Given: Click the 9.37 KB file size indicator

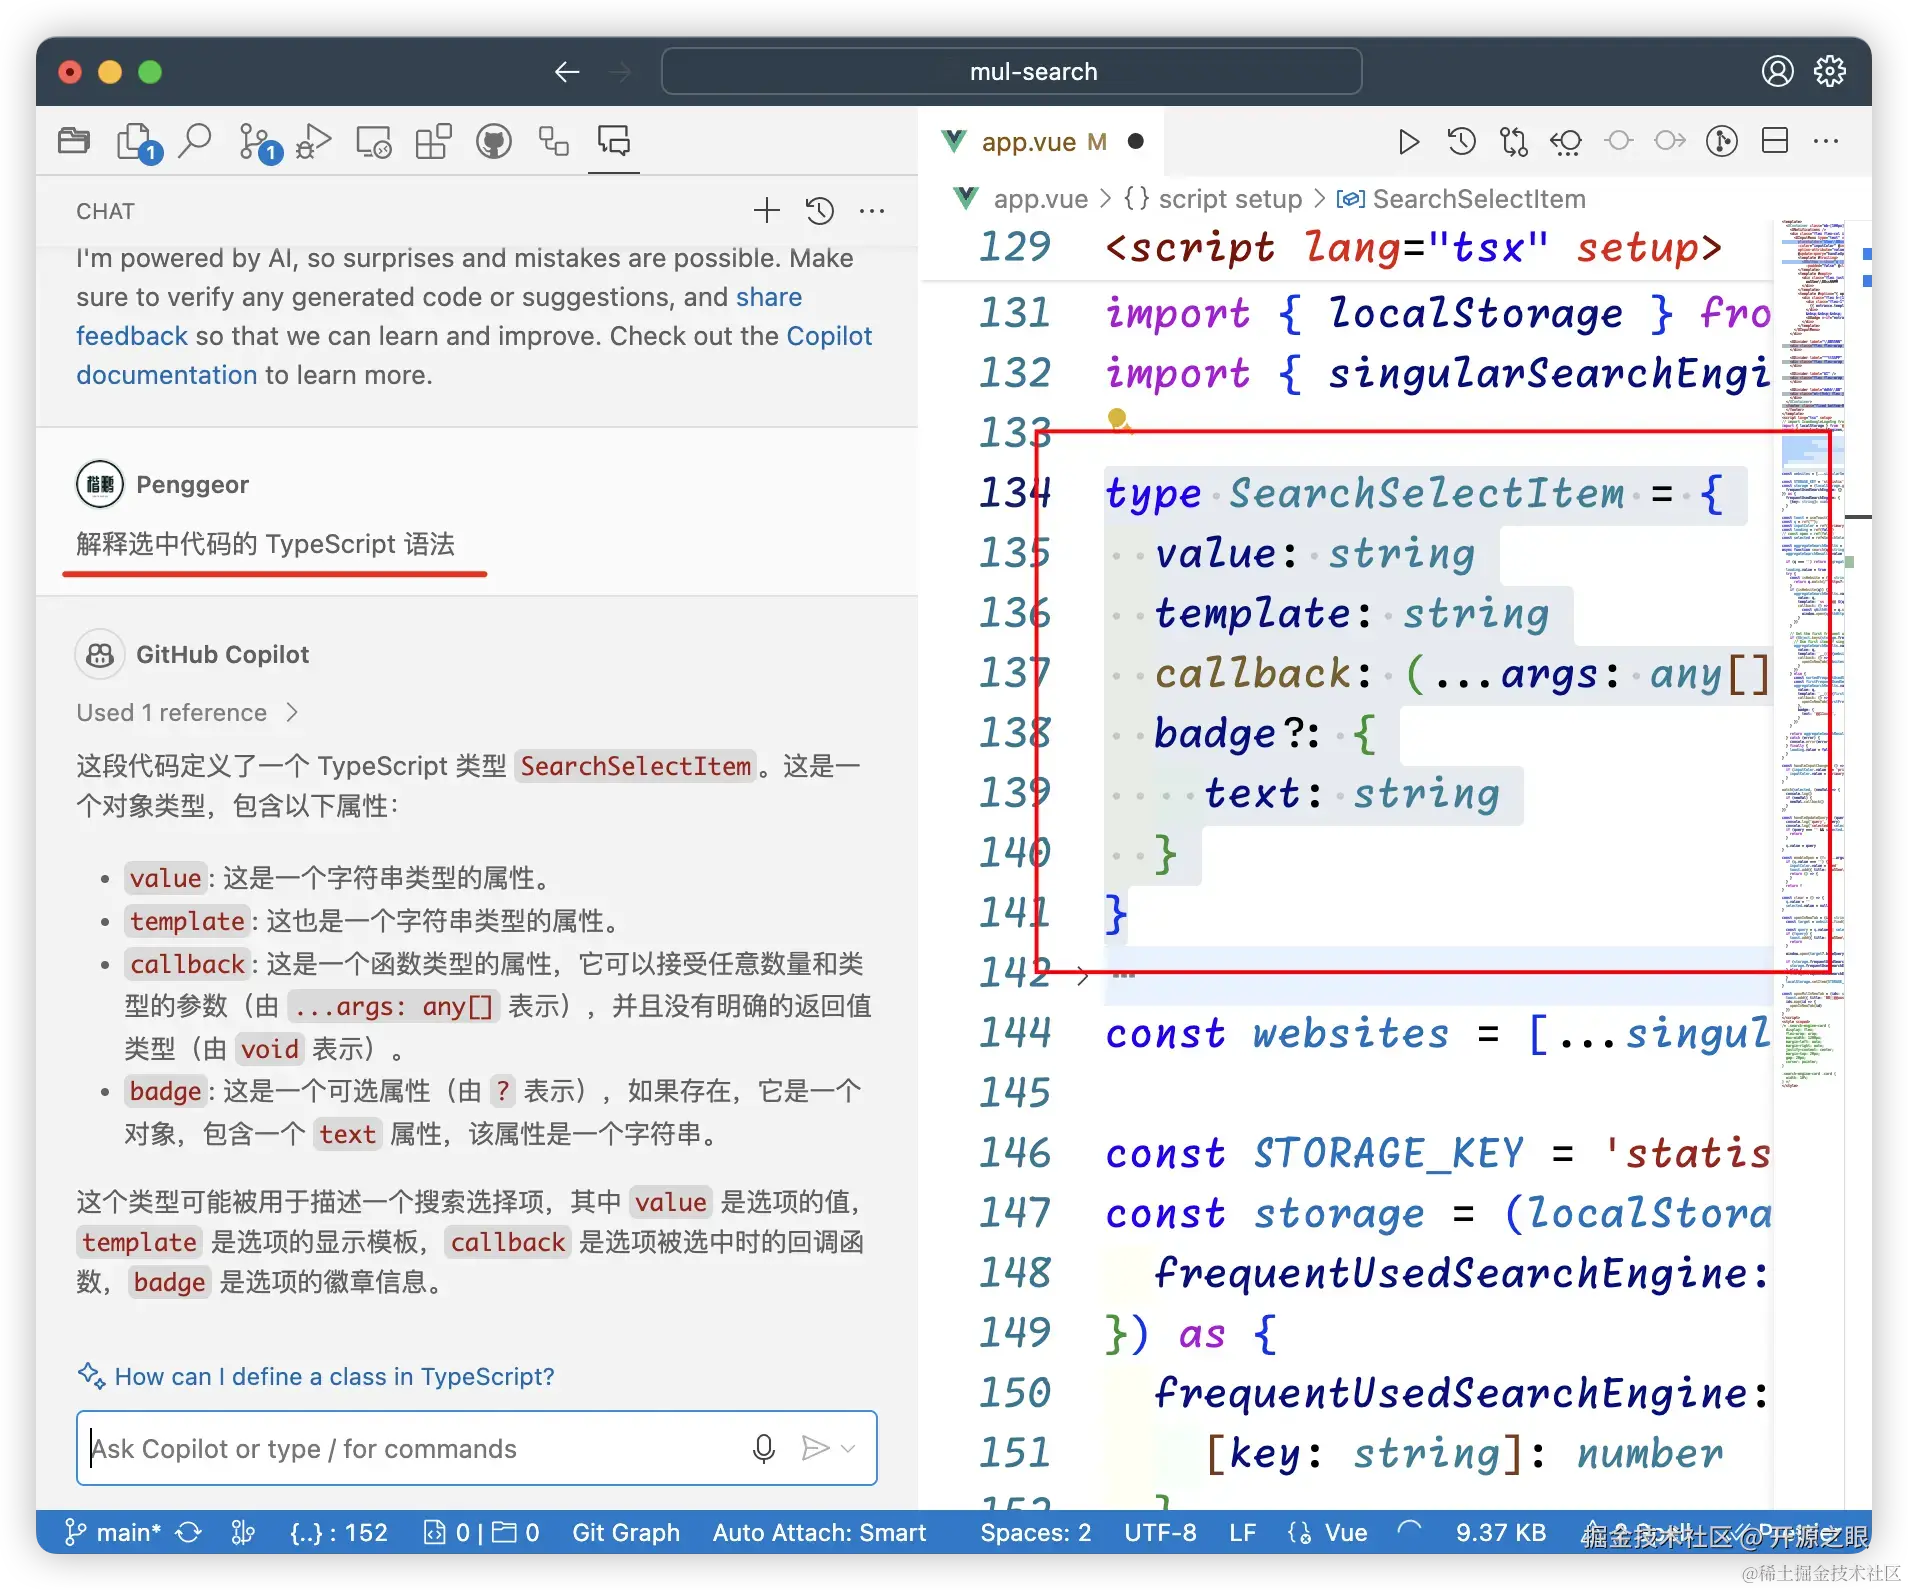Looking at the screenshot, I should pos(1500,1532).
